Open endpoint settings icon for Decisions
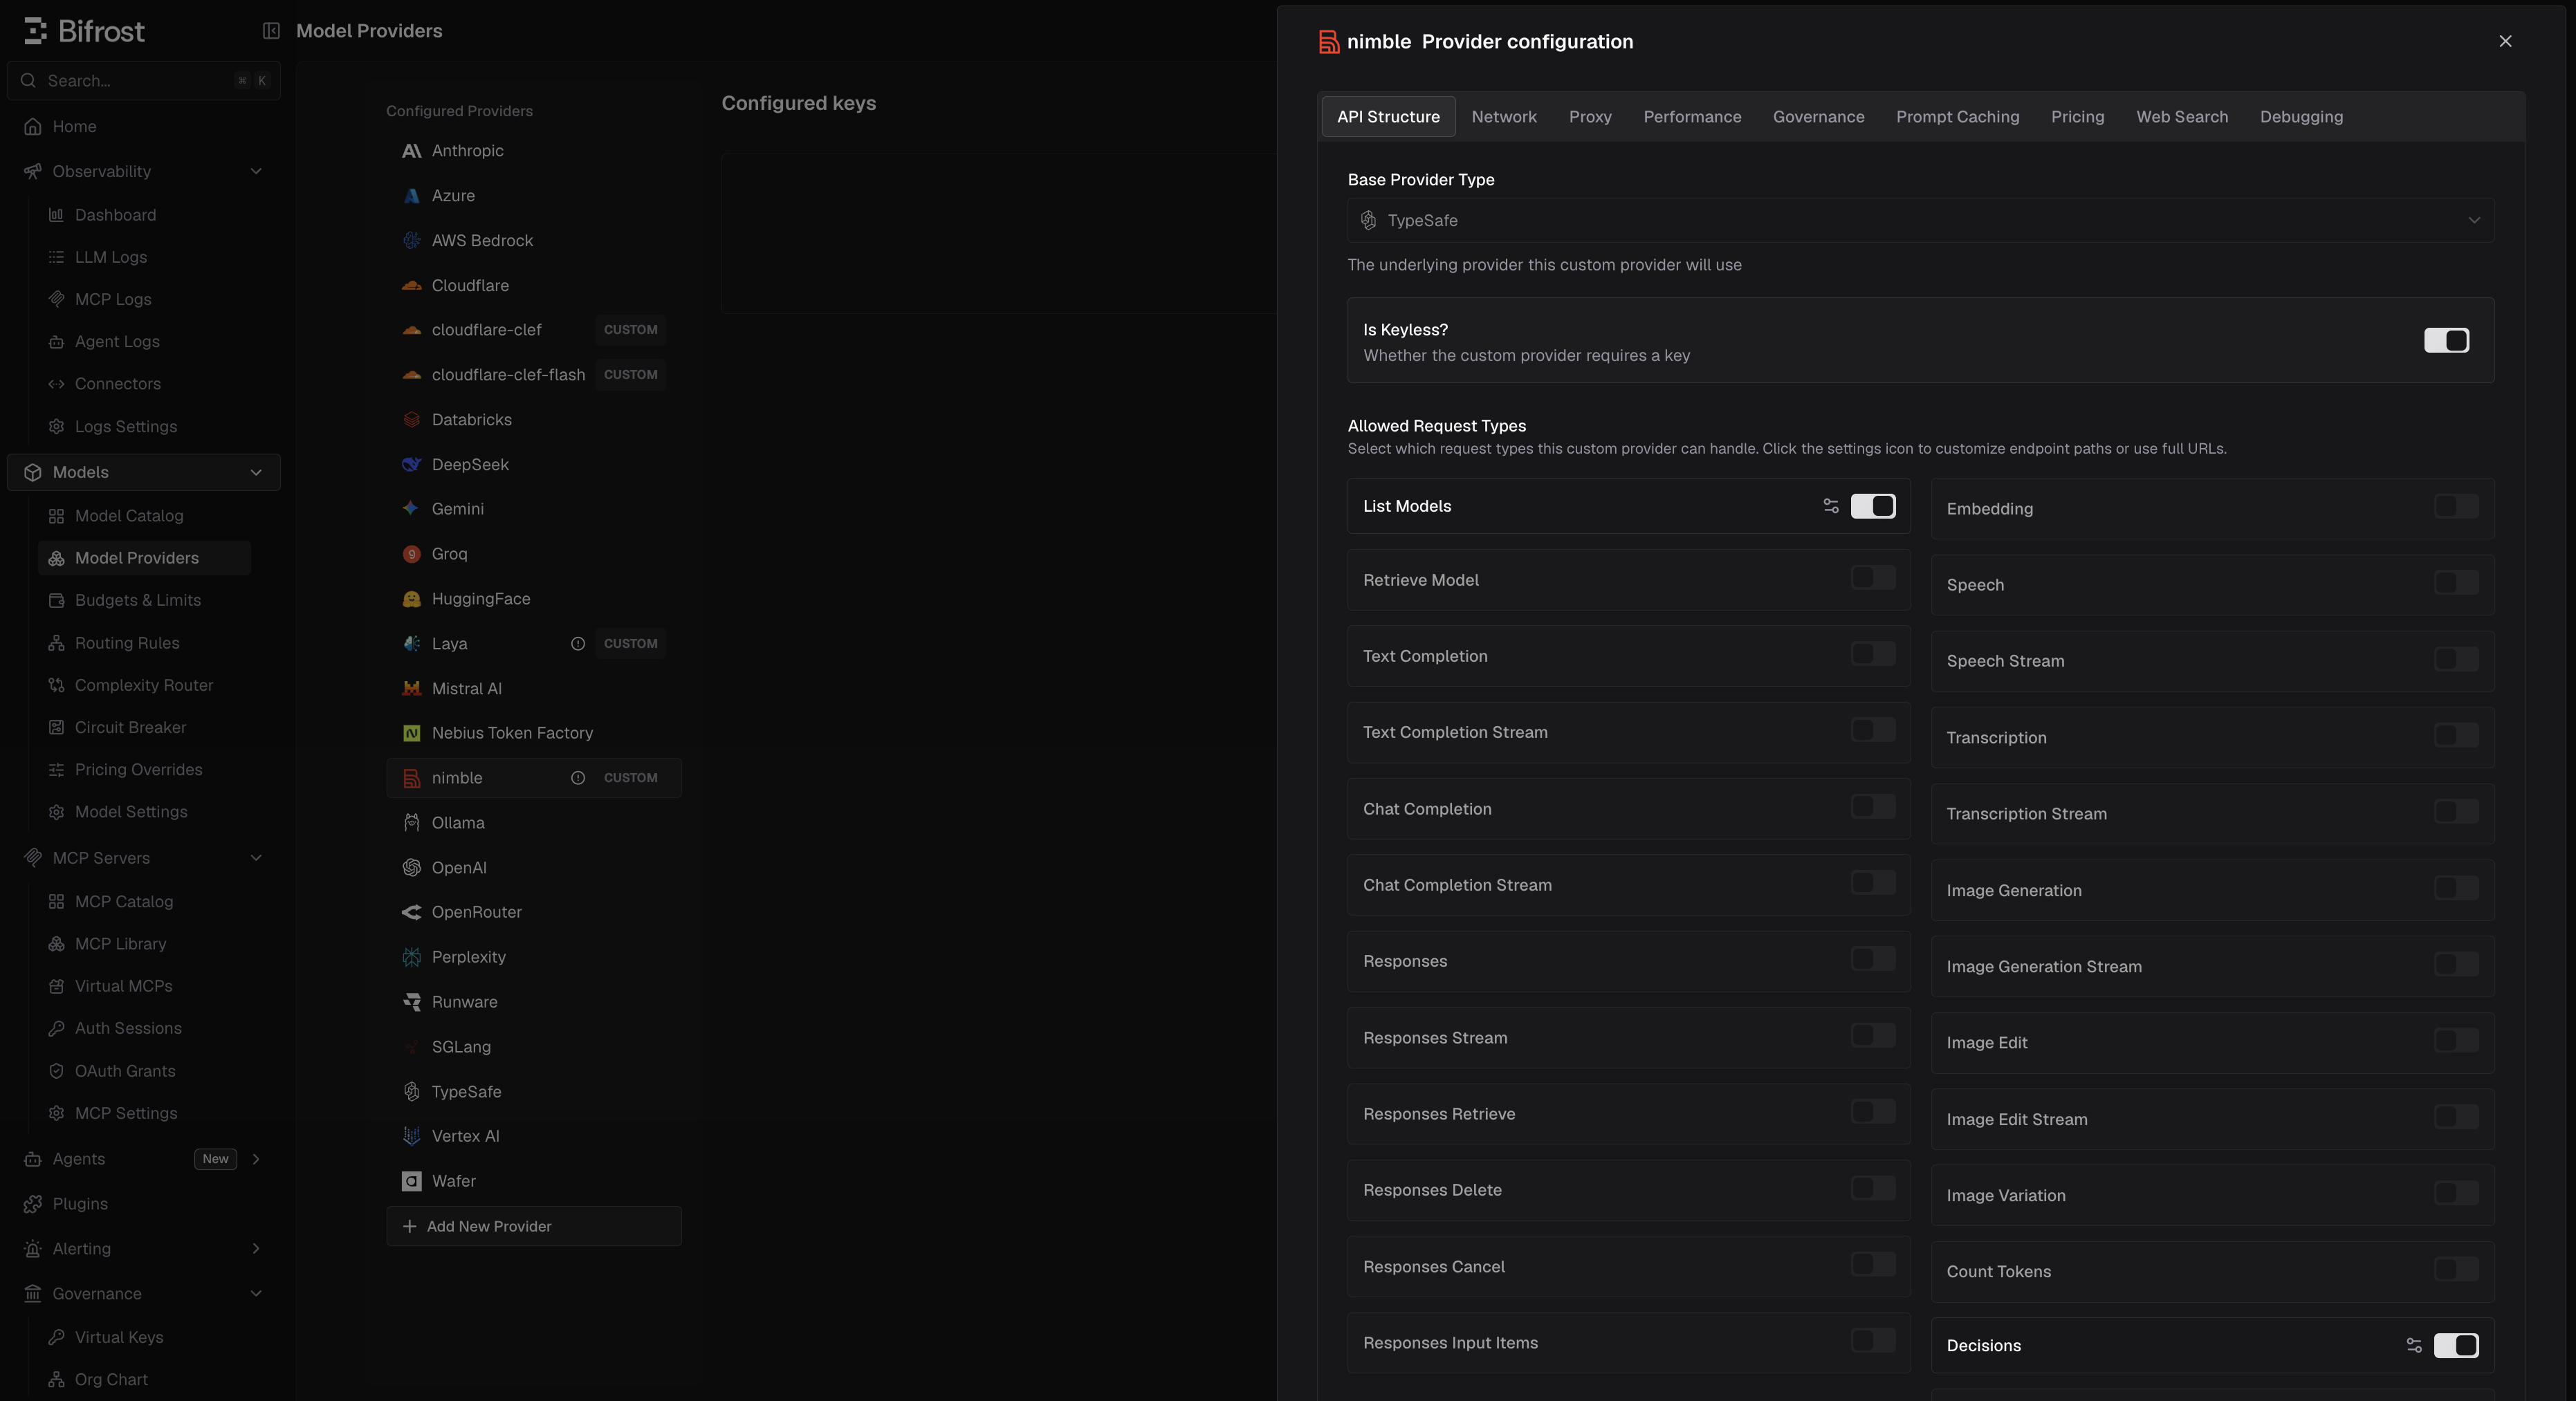 point(2414,1345)
